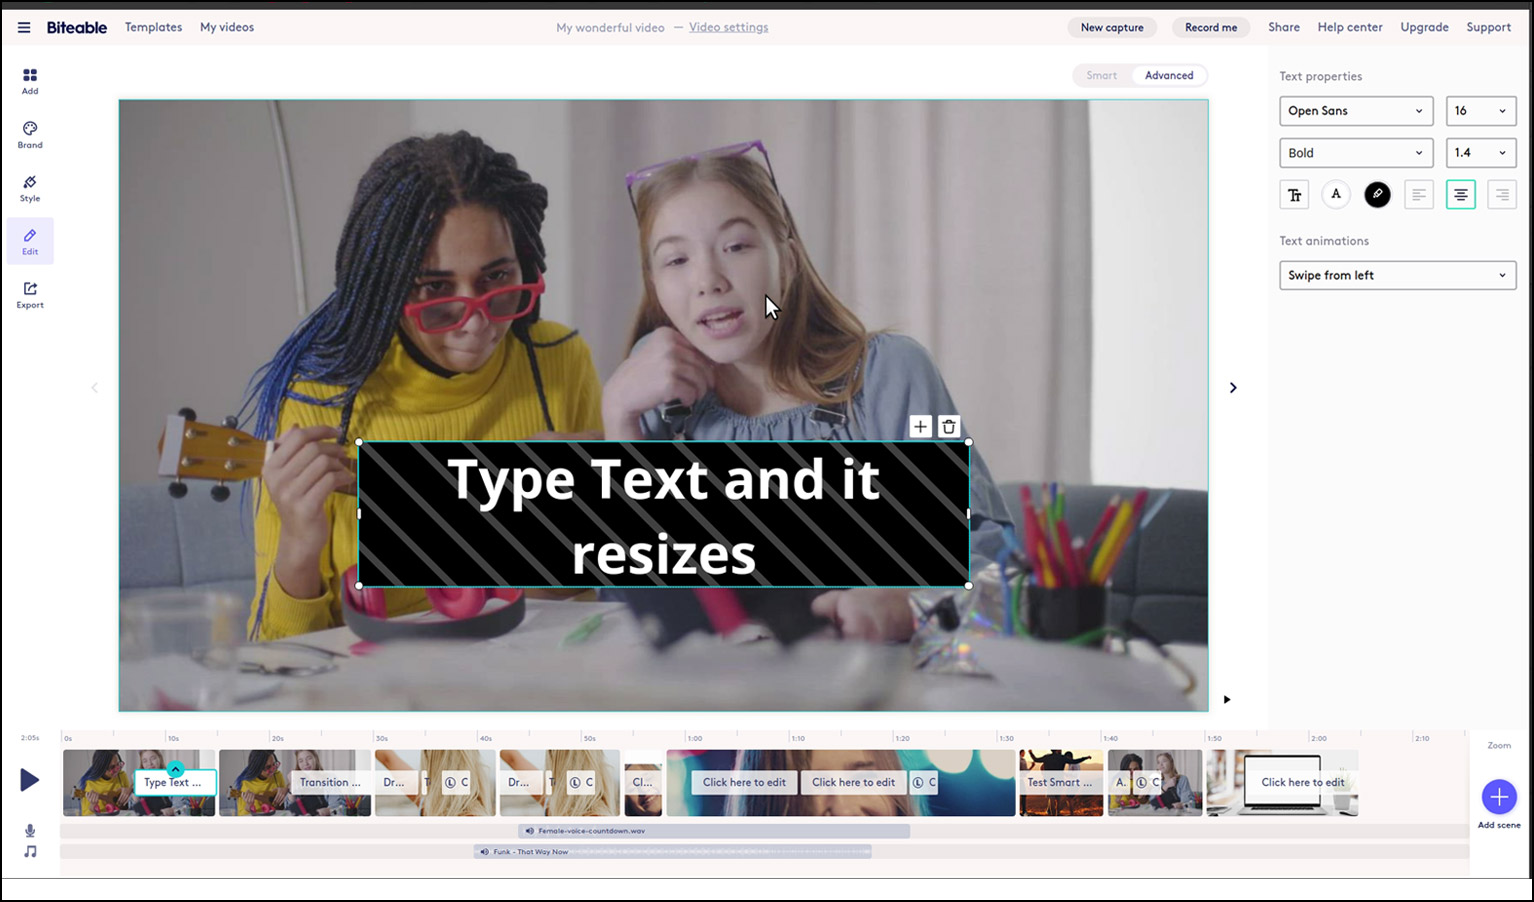Click the microphone voice-over icon
1534x902 pixels.
coord(30,831)
